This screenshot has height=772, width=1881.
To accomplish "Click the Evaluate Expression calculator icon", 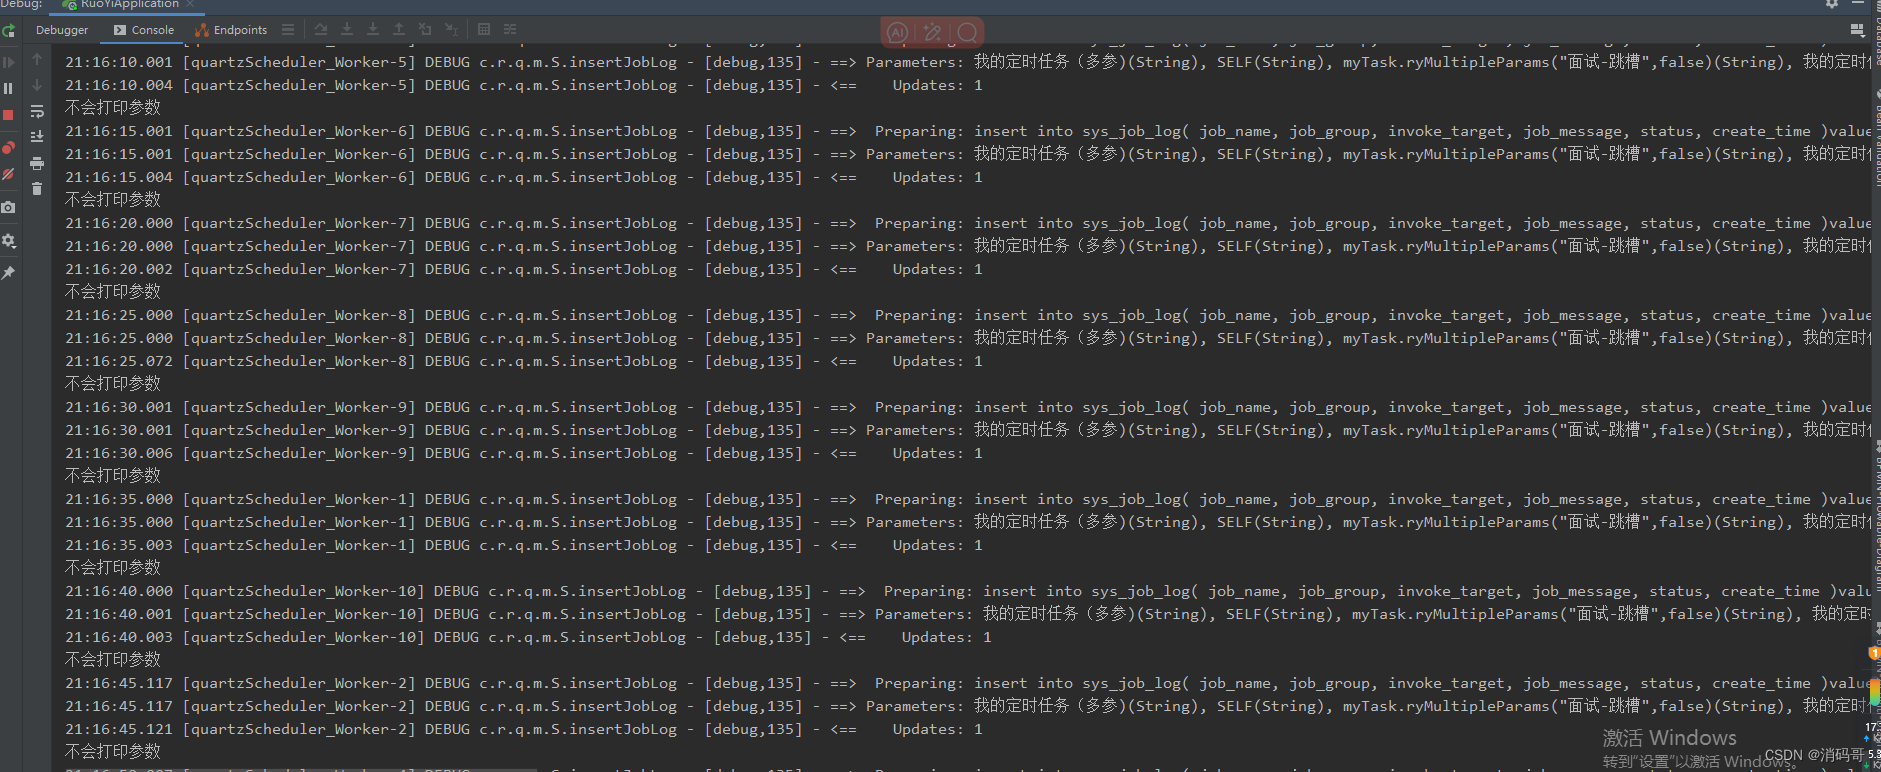I will [484, 30].
